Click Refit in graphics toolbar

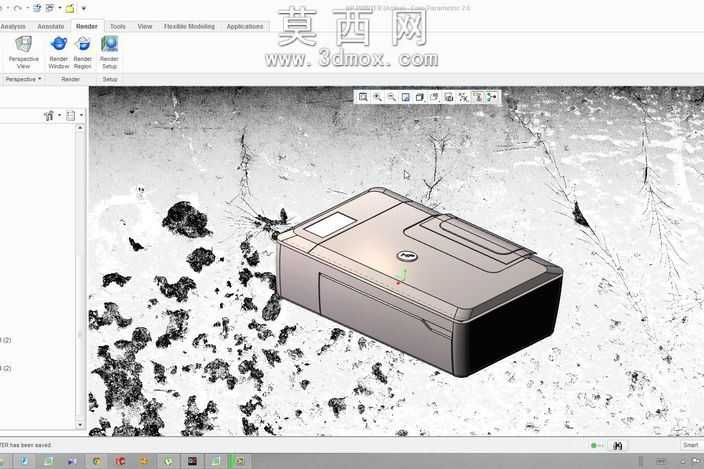coord(363,97)
